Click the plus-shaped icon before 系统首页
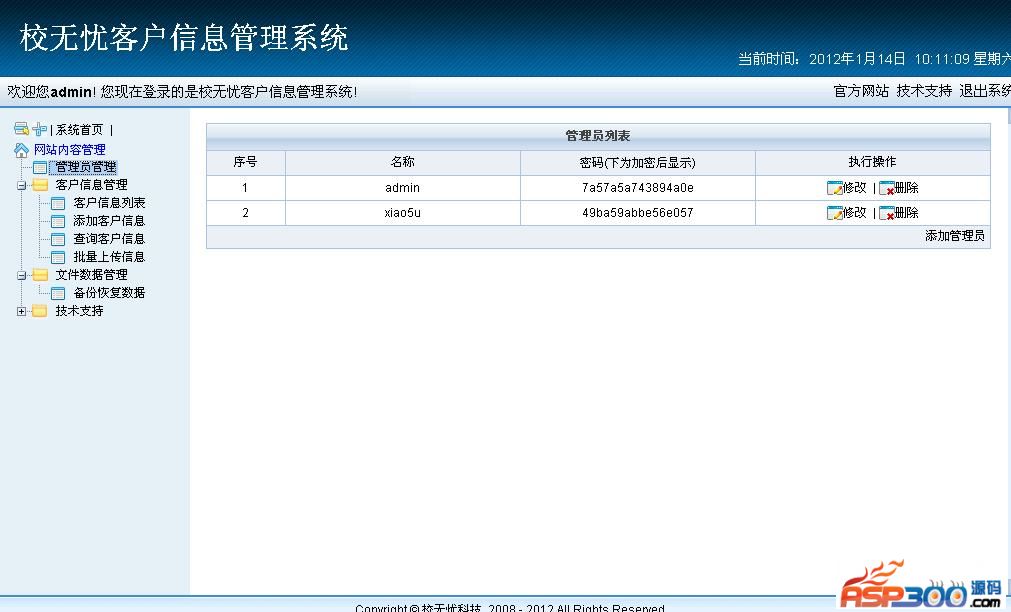Viewport: 1011px width, 612px height. (x=39, y=129)
